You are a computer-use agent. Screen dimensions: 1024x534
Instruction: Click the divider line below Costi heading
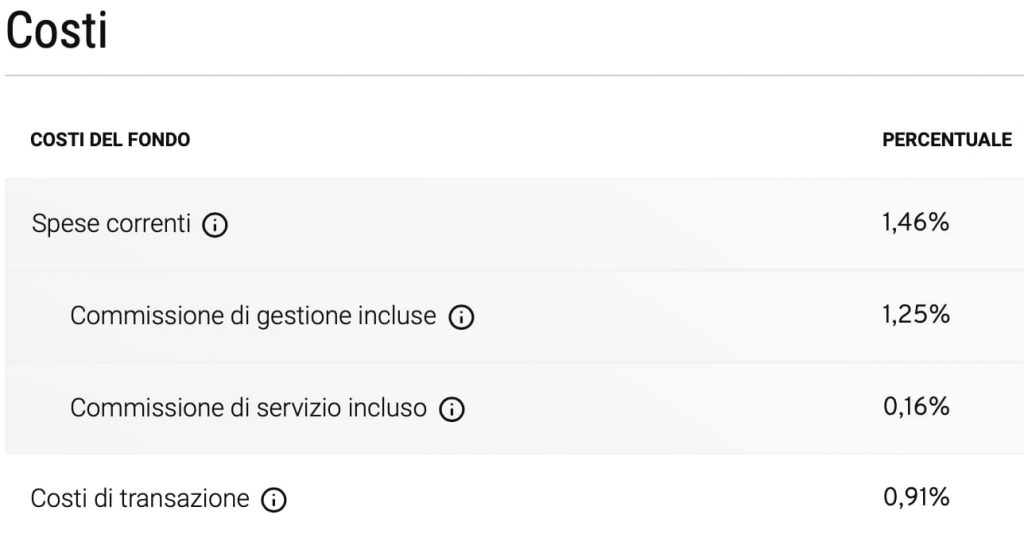click(x=512, y=75)
